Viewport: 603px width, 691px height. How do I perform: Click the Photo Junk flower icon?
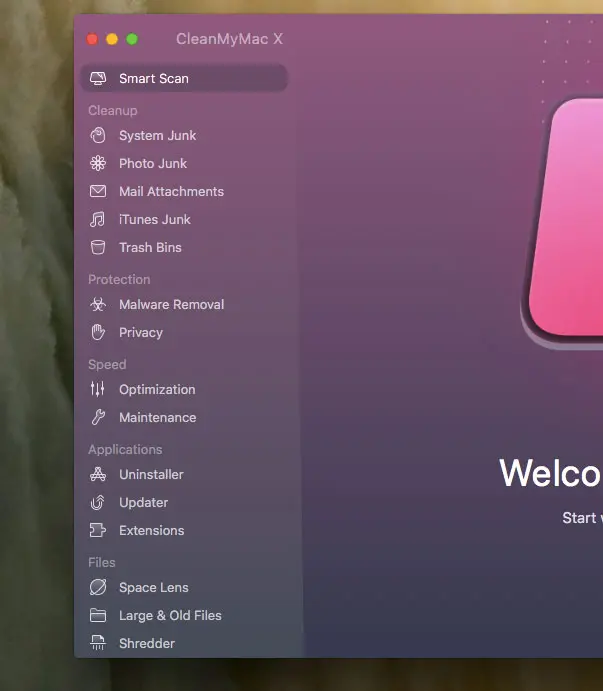coord(98,163)
